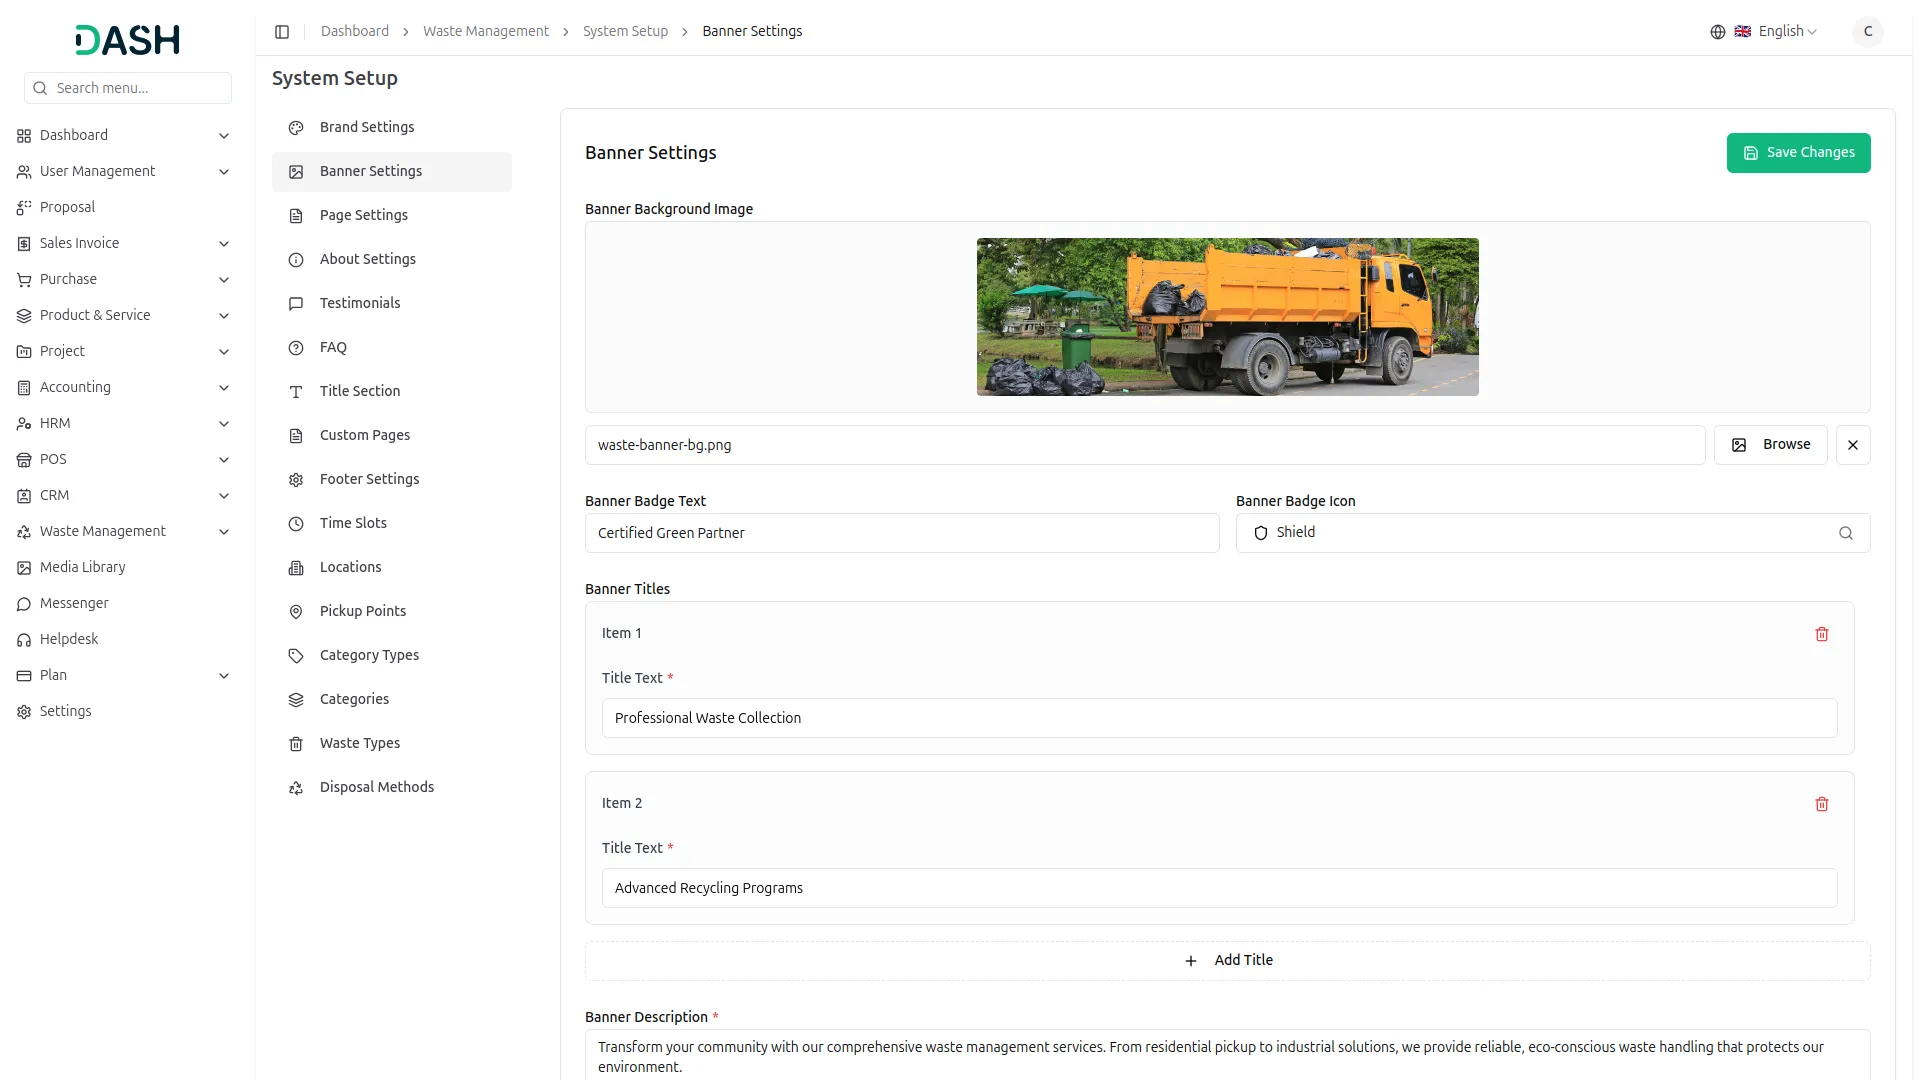Click the banner truck image preview

1227,316
